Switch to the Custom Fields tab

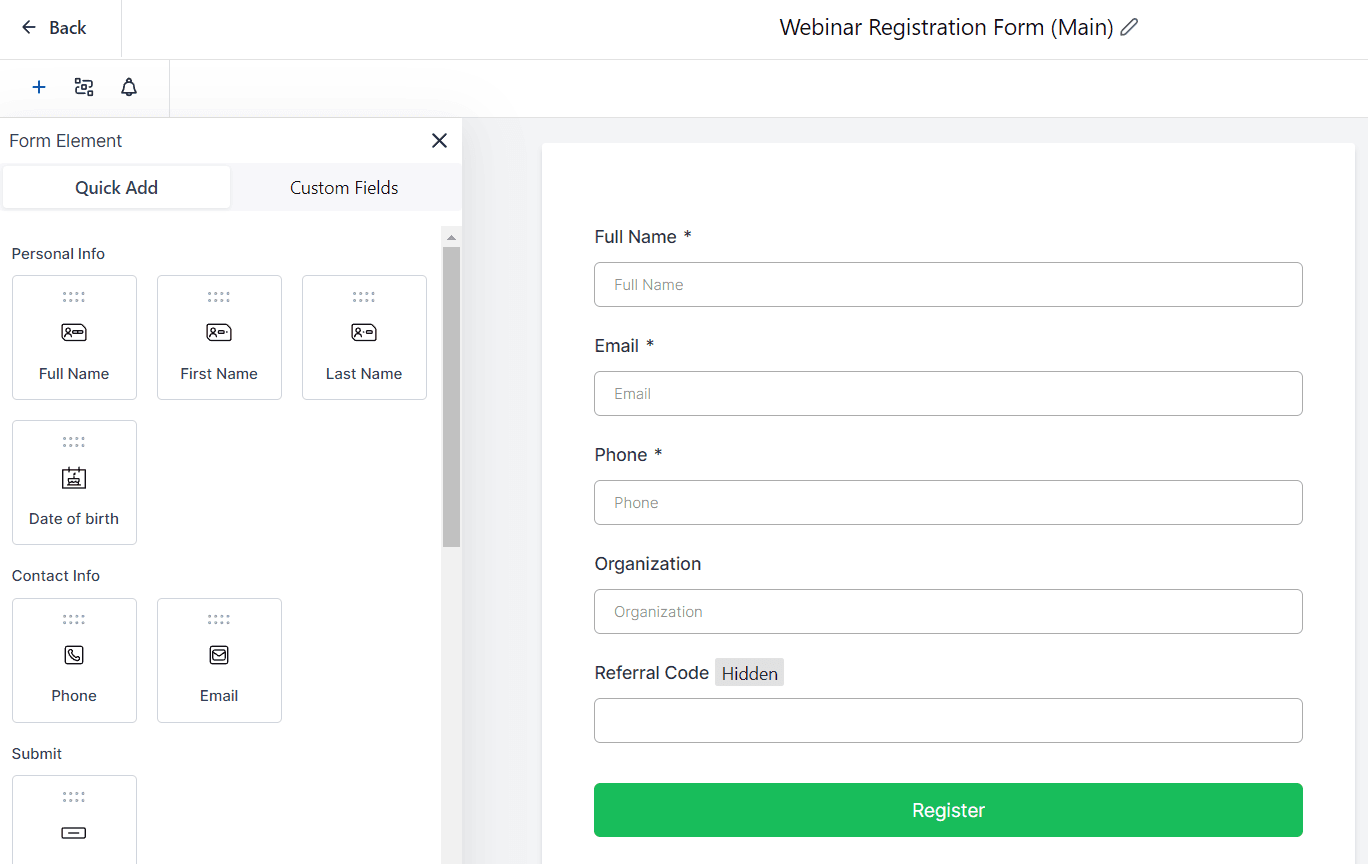pos(344,188)
